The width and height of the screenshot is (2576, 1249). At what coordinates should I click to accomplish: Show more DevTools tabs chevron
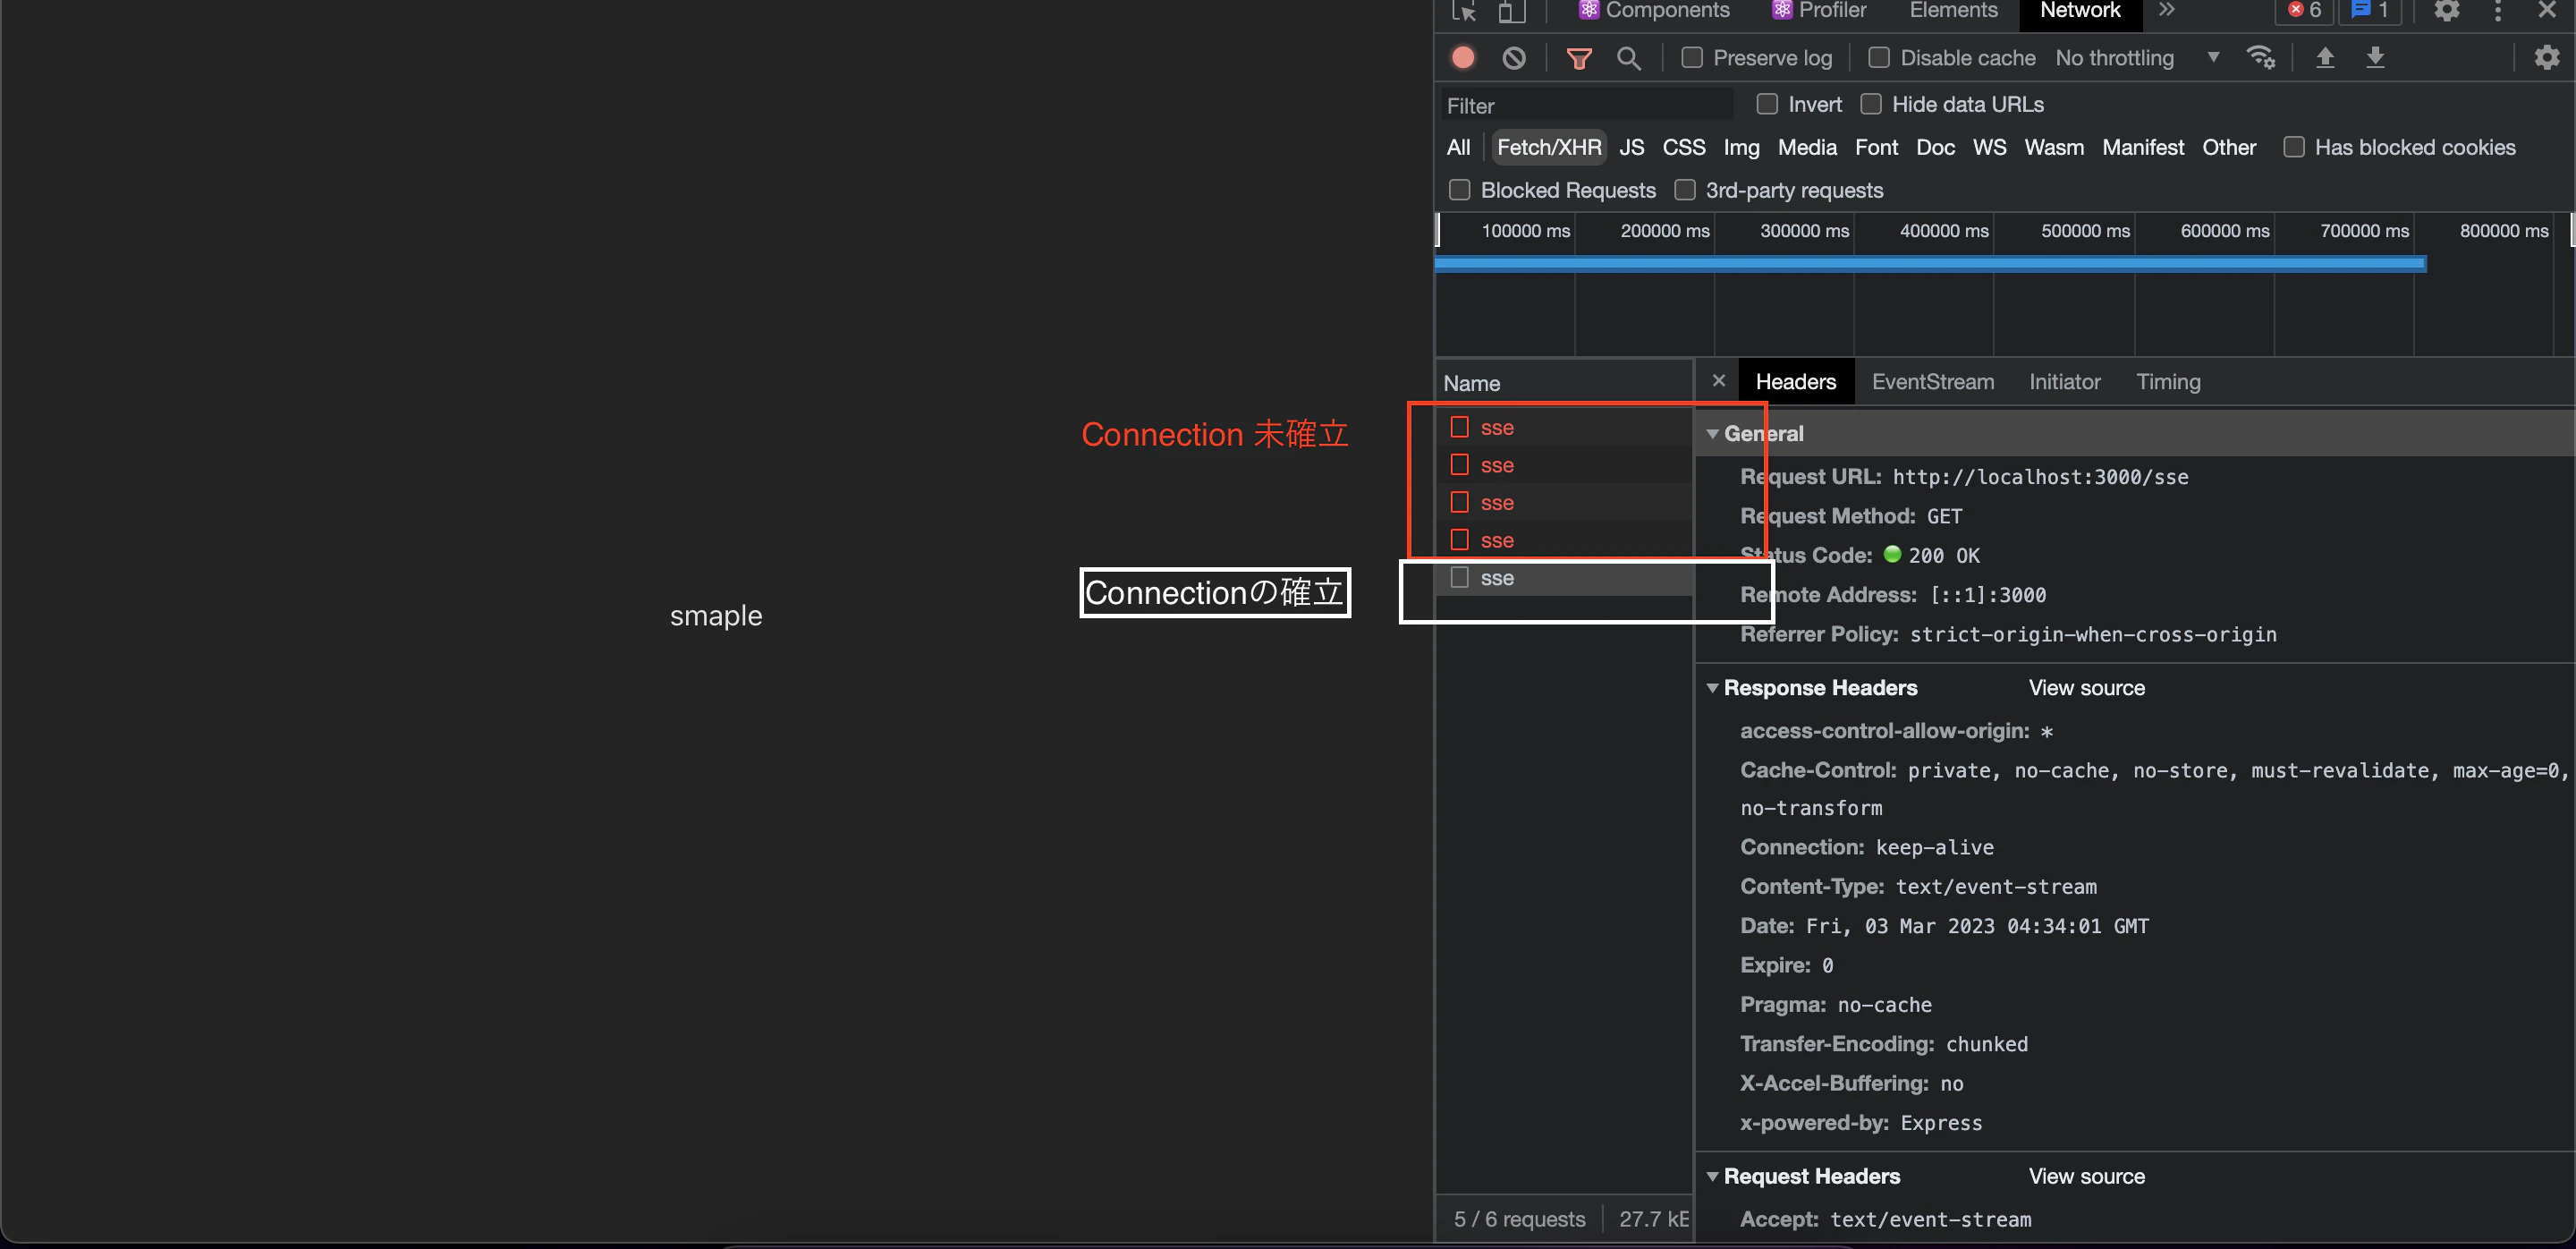2167,10
